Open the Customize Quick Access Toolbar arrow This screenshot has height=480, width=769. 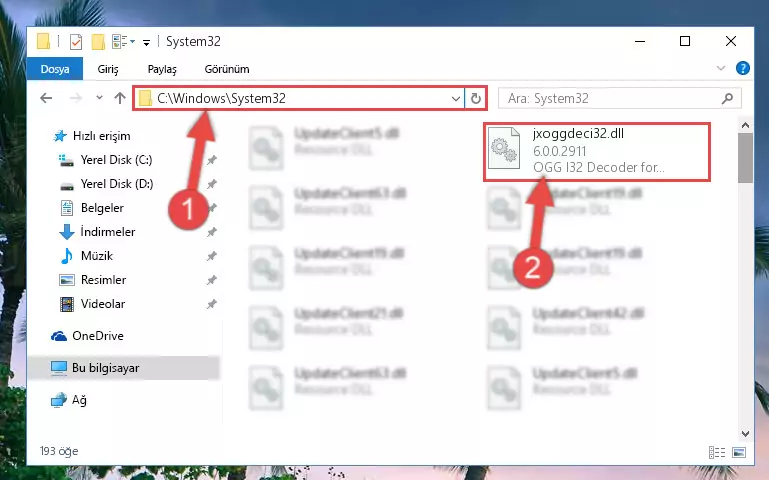point(146,43)
